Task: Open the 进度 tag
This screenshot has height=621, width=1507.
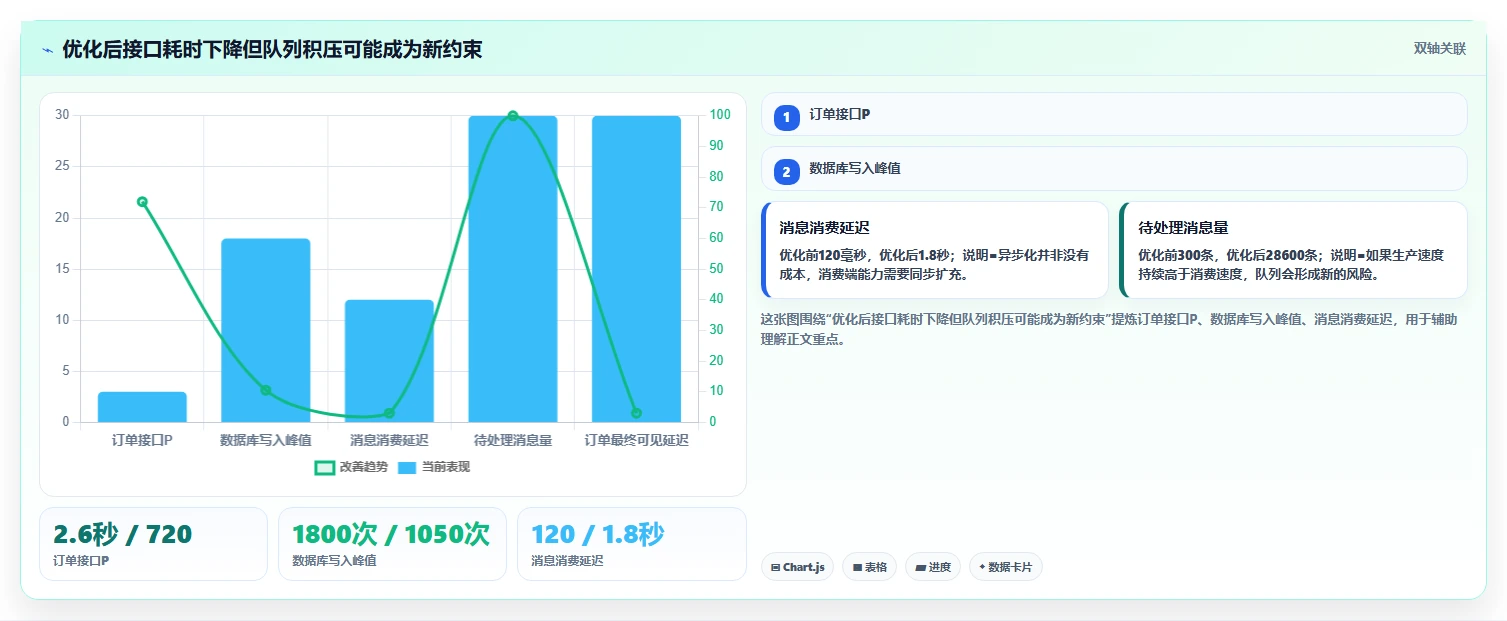Action: (x=932, y=567)
